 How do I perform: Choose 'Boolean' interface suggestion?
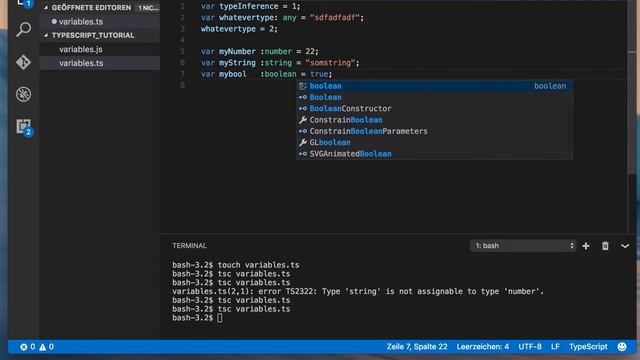[434, 97]
